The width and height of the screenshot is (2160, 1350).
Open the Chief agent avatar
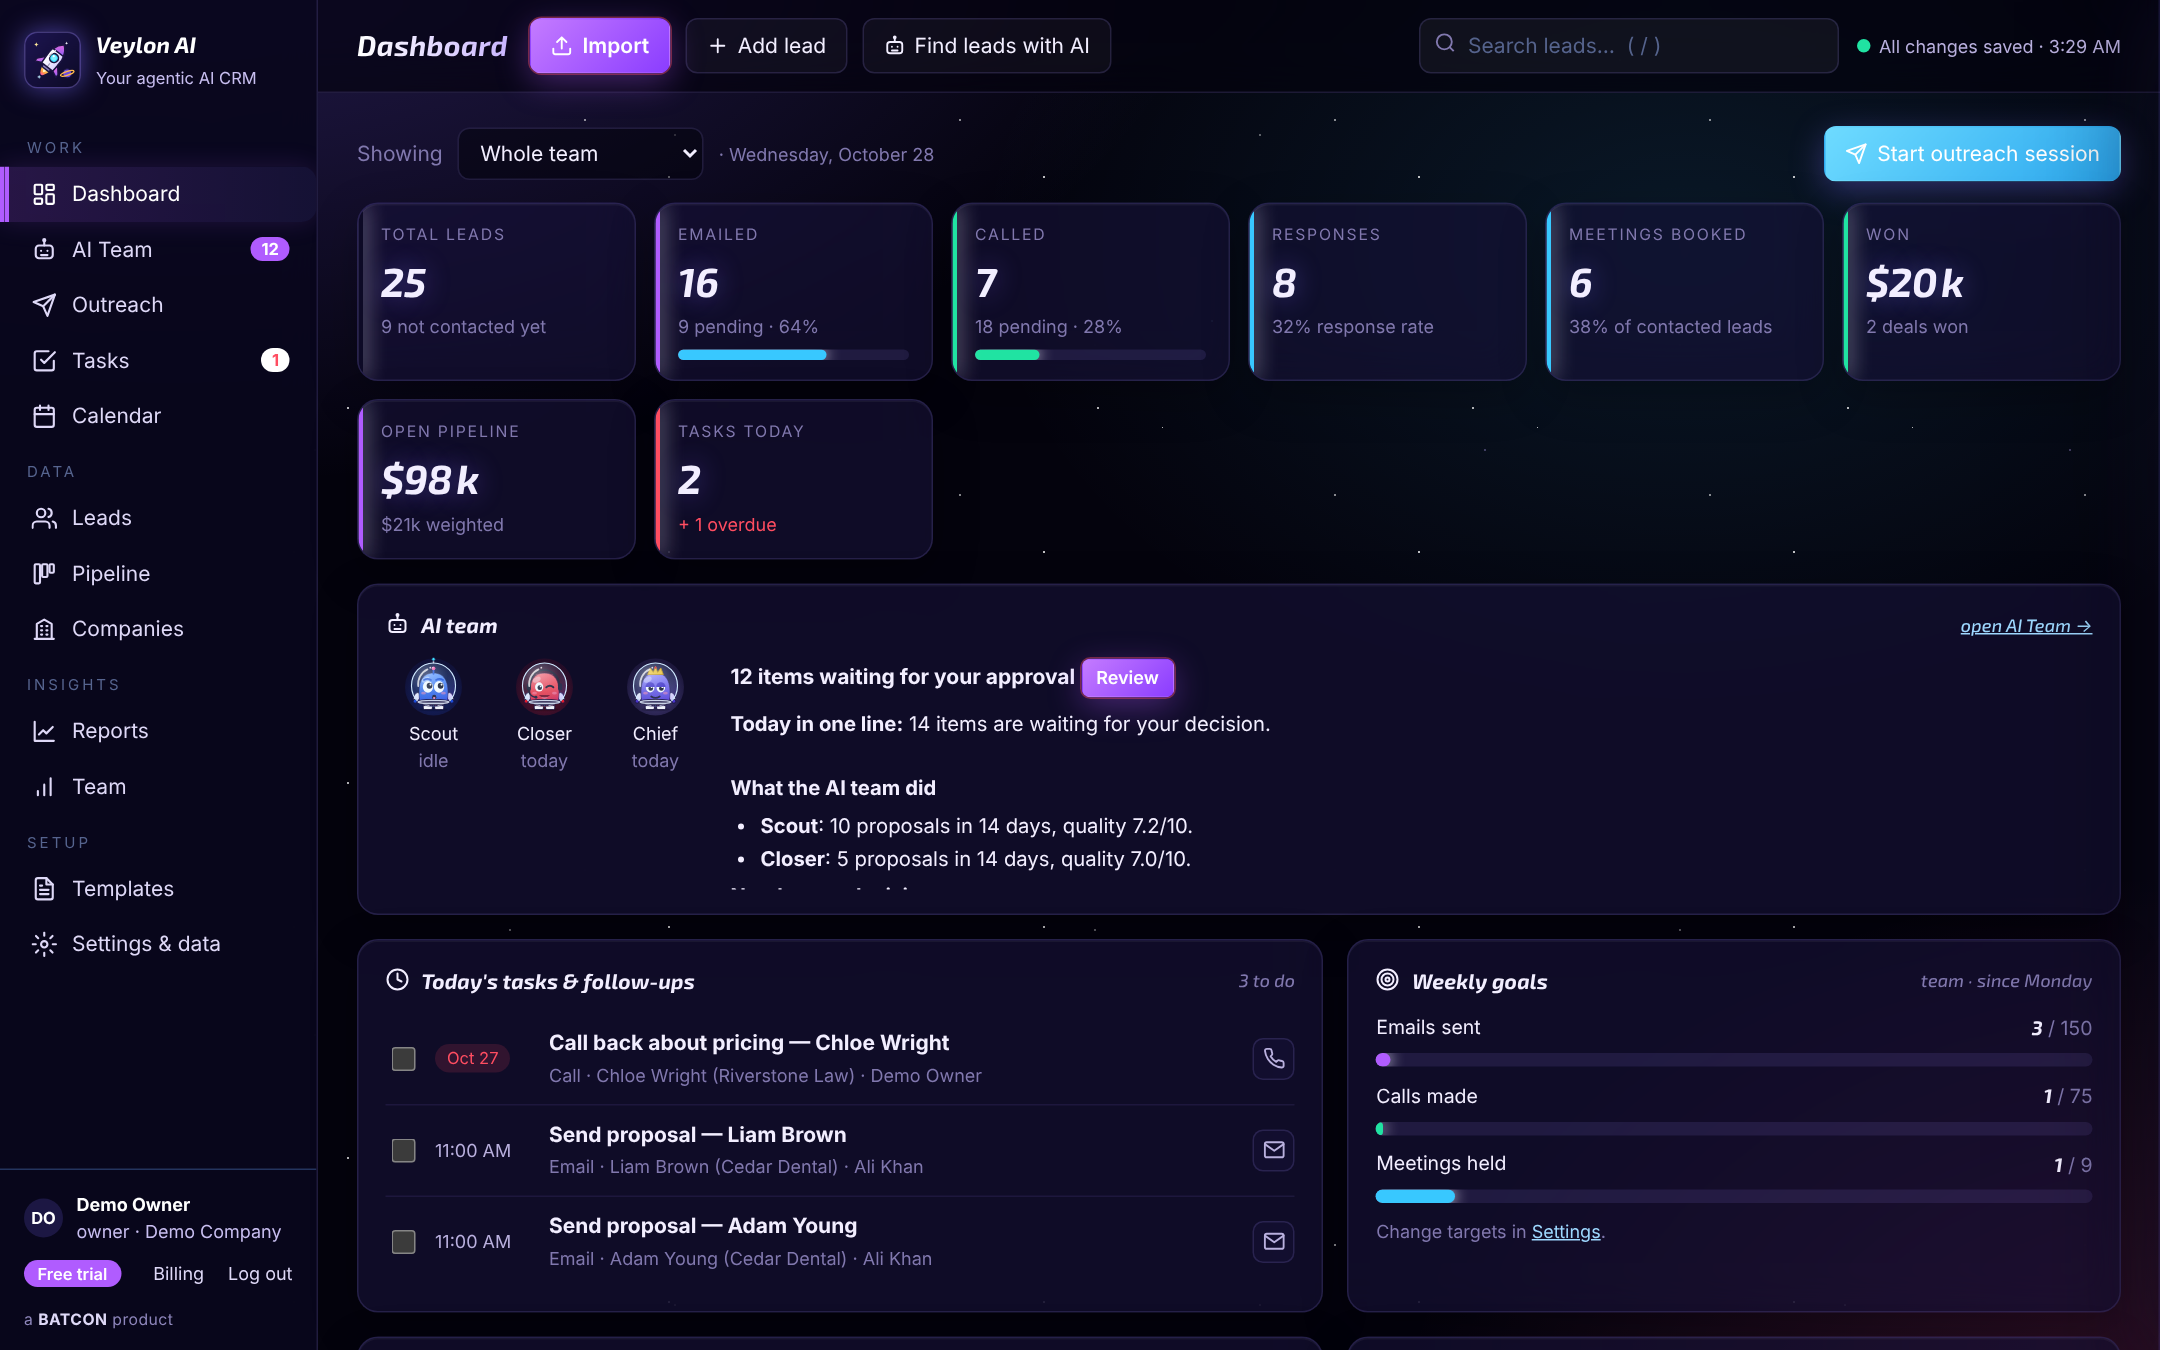655,687
